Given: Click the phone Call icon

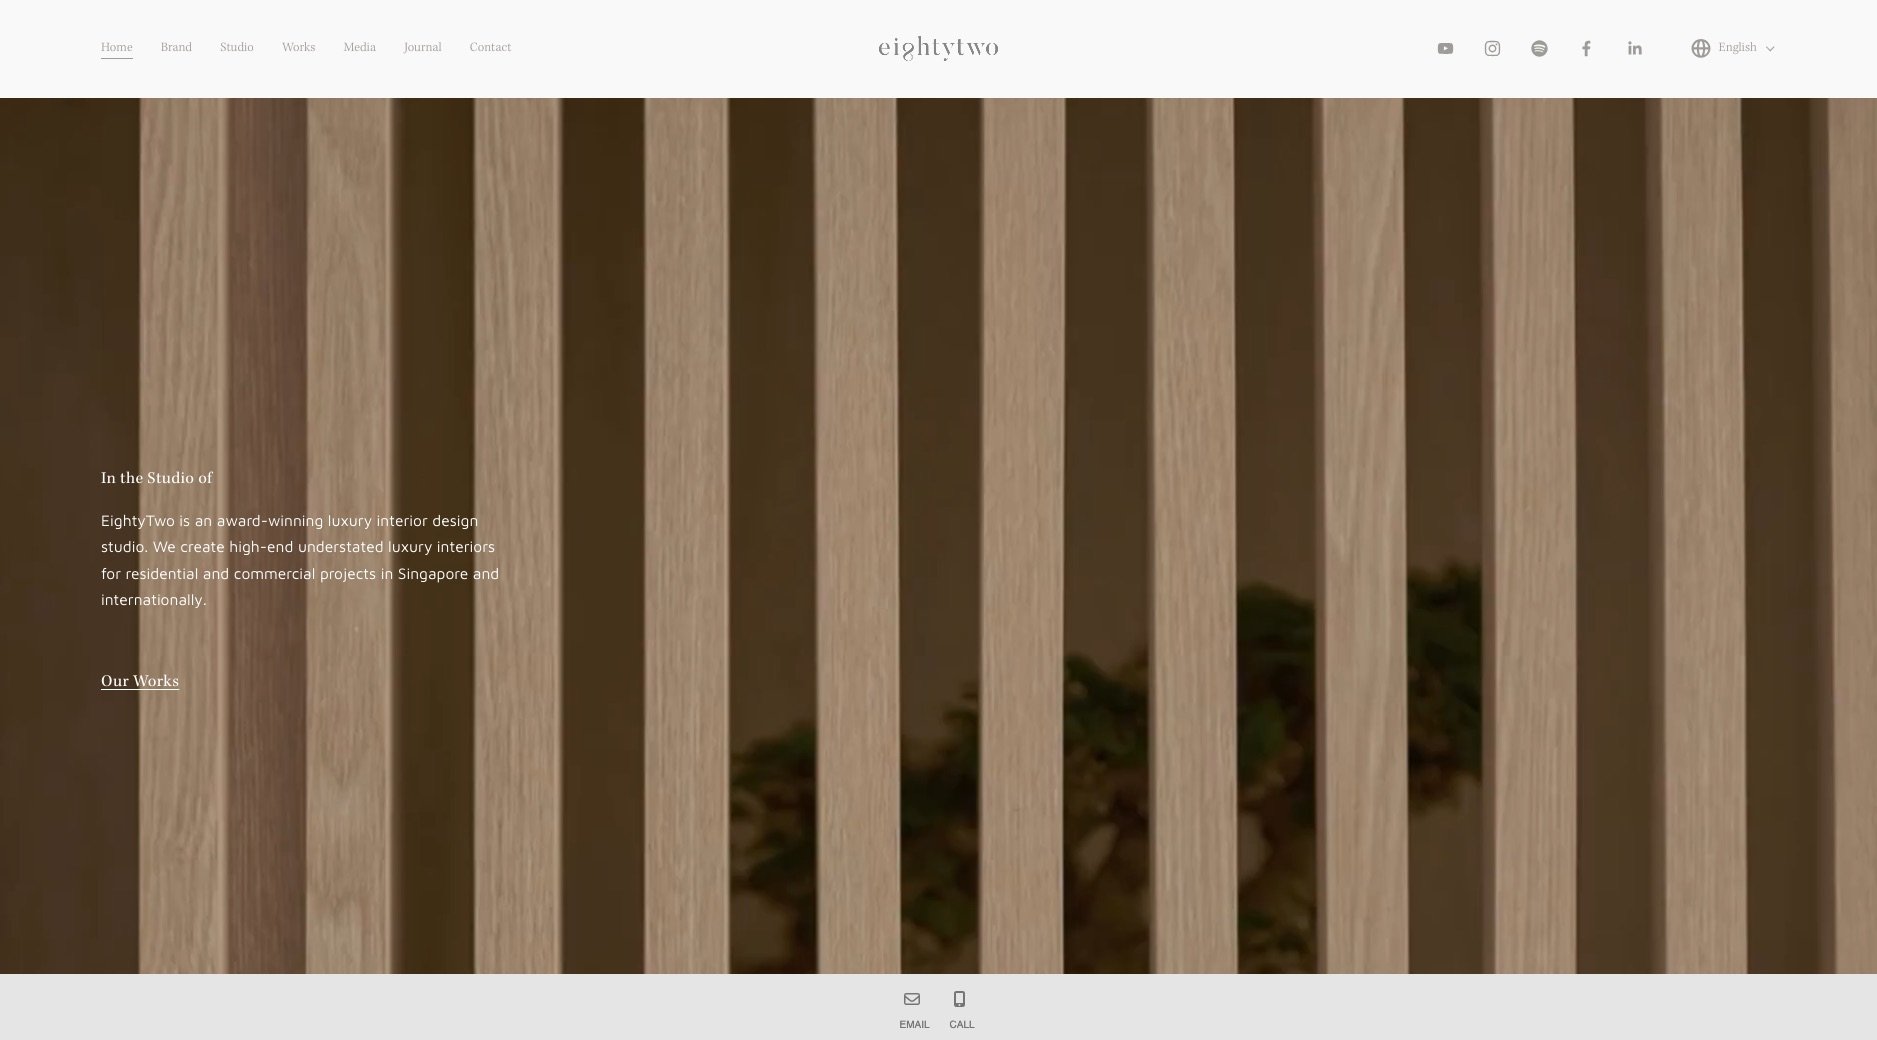Looking at the screenshot, I should (x=960, y=999).
